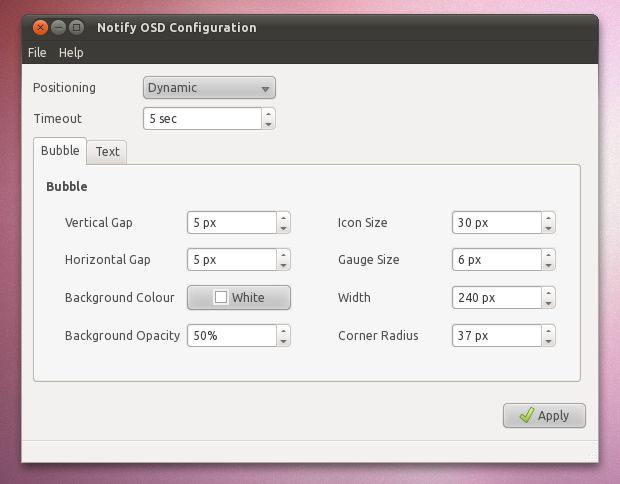The width and height of the screenshot is (620, 484).
Task: Decrease Horizontal Gap with down arrow
Action: point(284,265)
